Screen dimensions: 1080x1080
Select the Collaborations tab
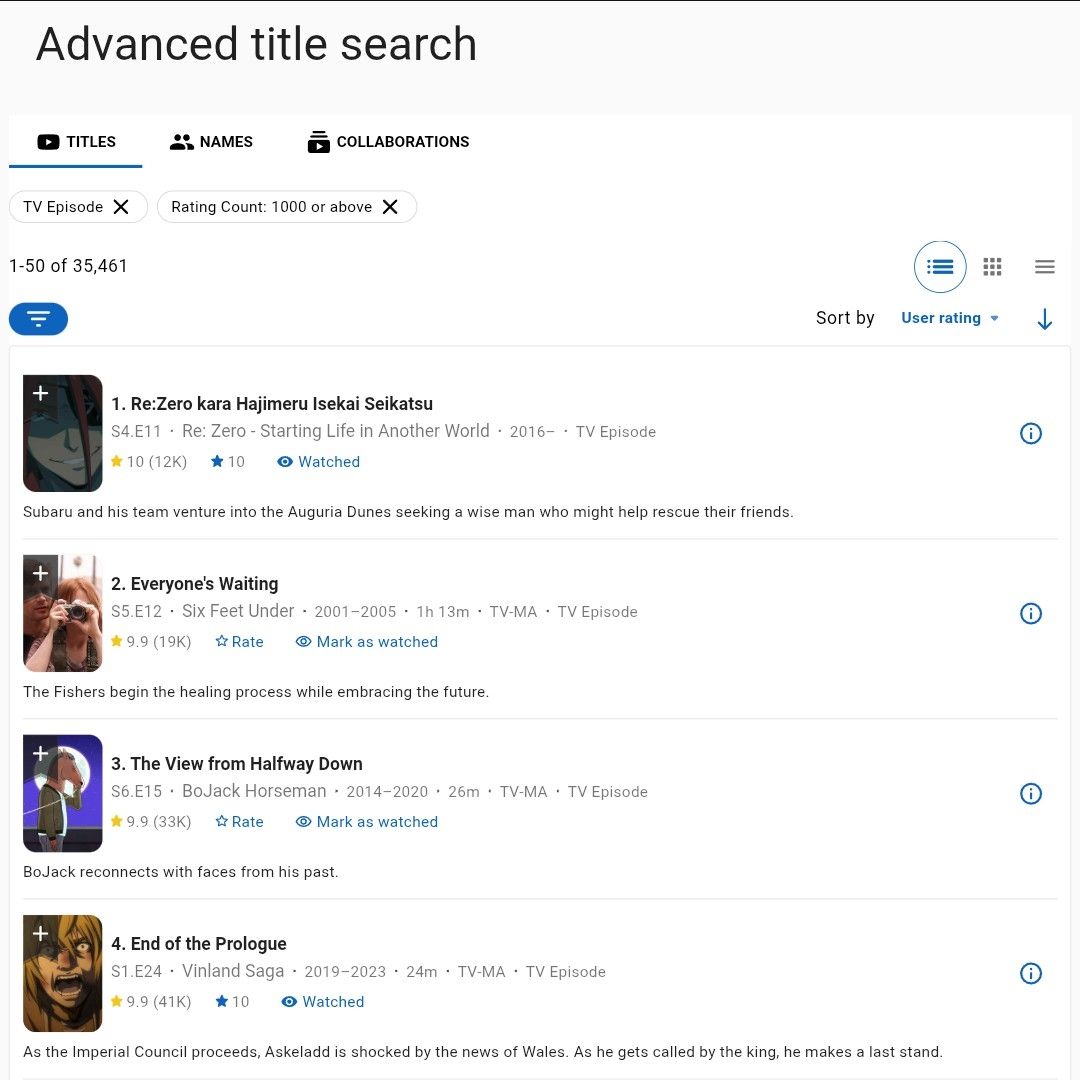click(x=388, y=142)
